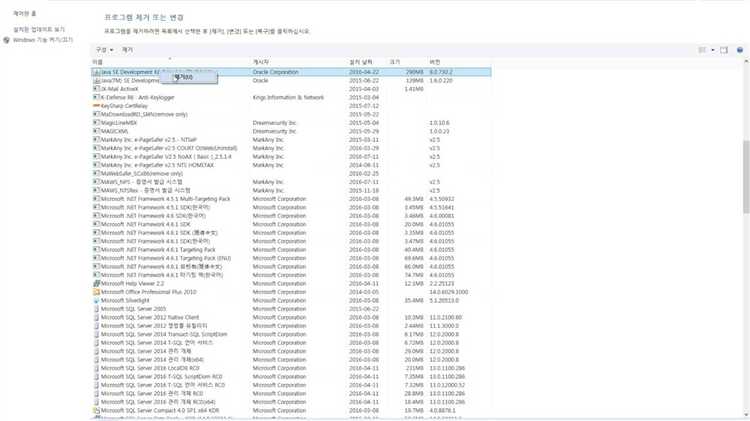Image resolution: width=750 pixels, height=421 pixels.
Task: Select the Microsoft SQL Server 2005 entry
Action: 291,309
